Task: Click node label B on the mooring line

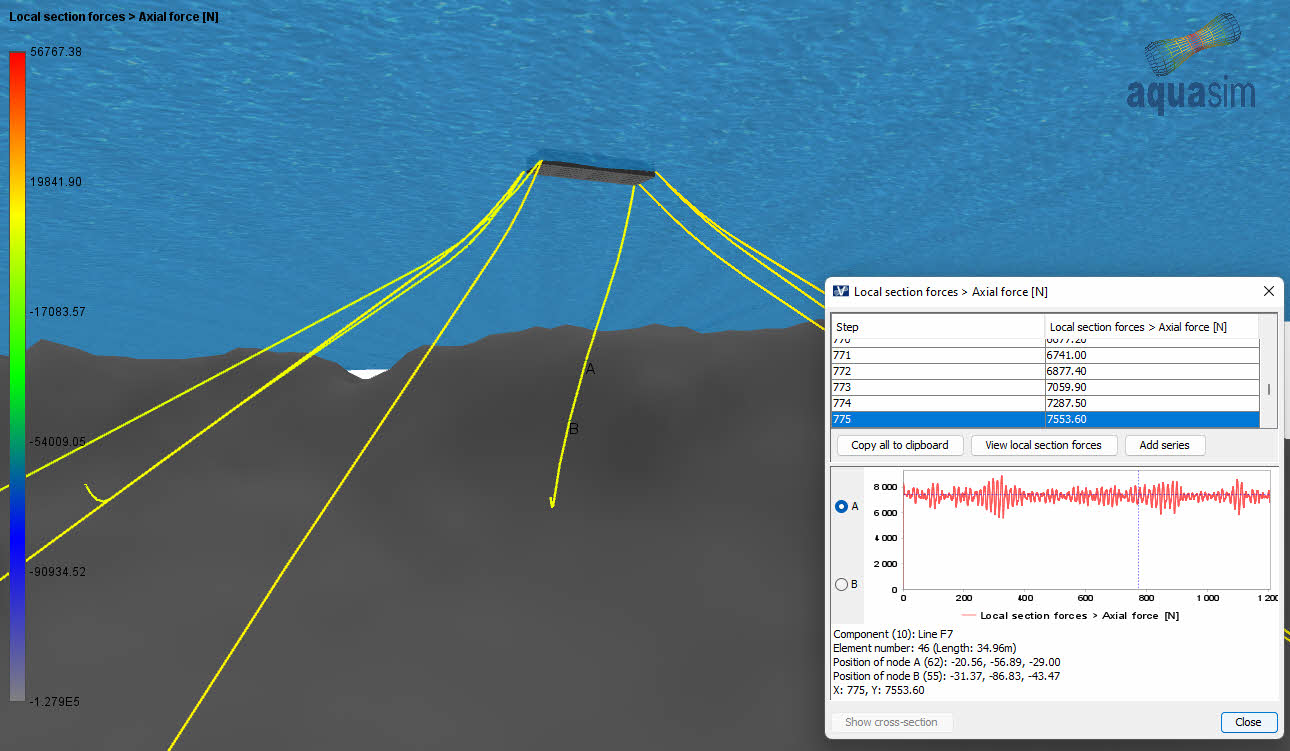Action: pyautogui.click(x=574, y=429)
